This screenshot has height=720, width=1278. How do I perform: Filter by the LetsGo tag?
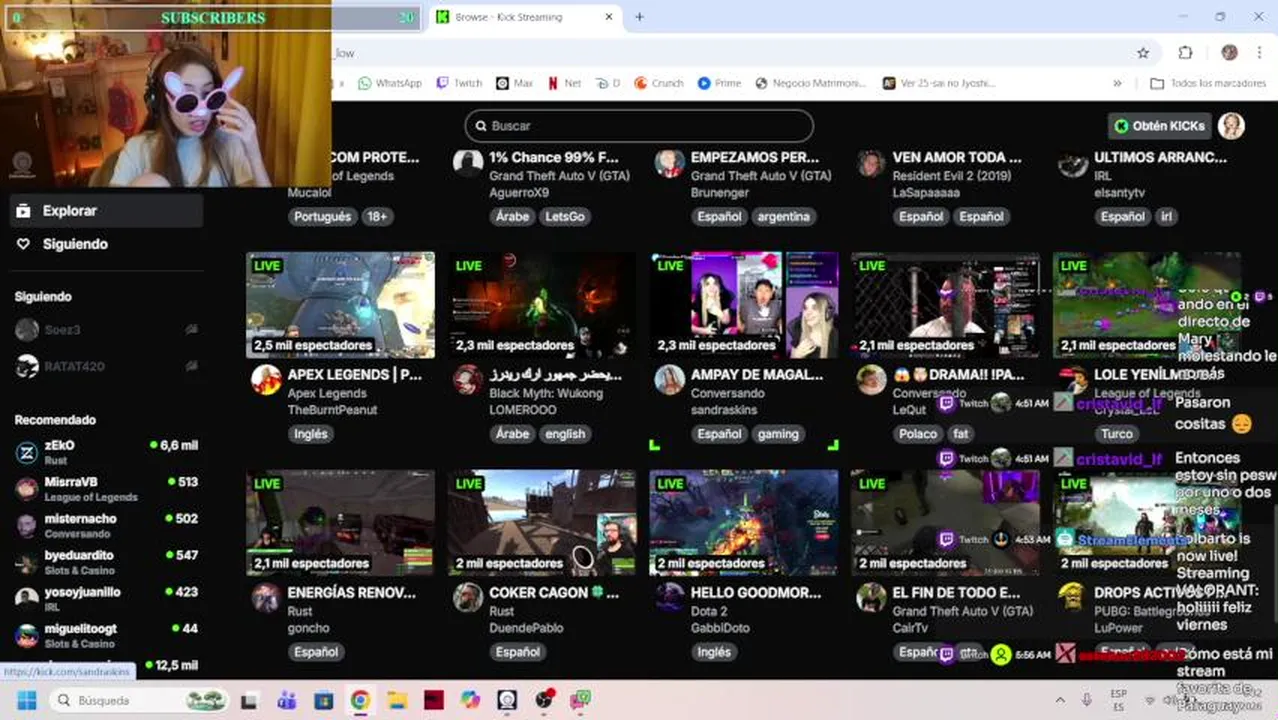[566, 216]
